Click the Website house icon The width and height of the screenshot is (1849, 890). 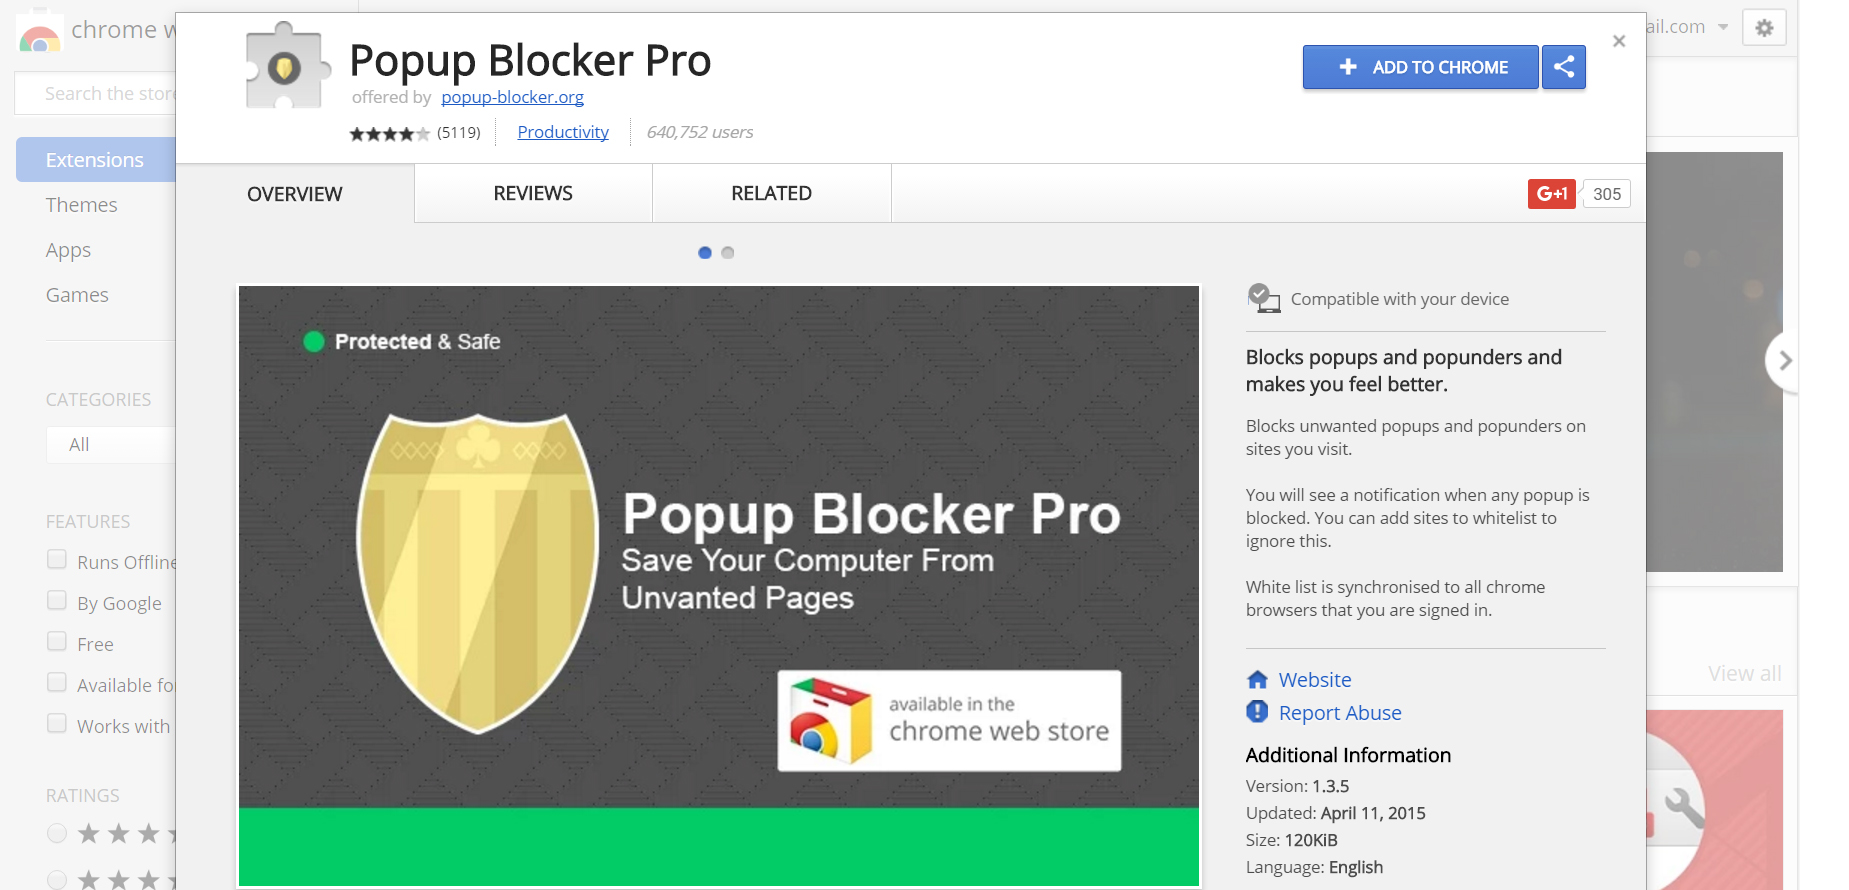[1257, 680]
